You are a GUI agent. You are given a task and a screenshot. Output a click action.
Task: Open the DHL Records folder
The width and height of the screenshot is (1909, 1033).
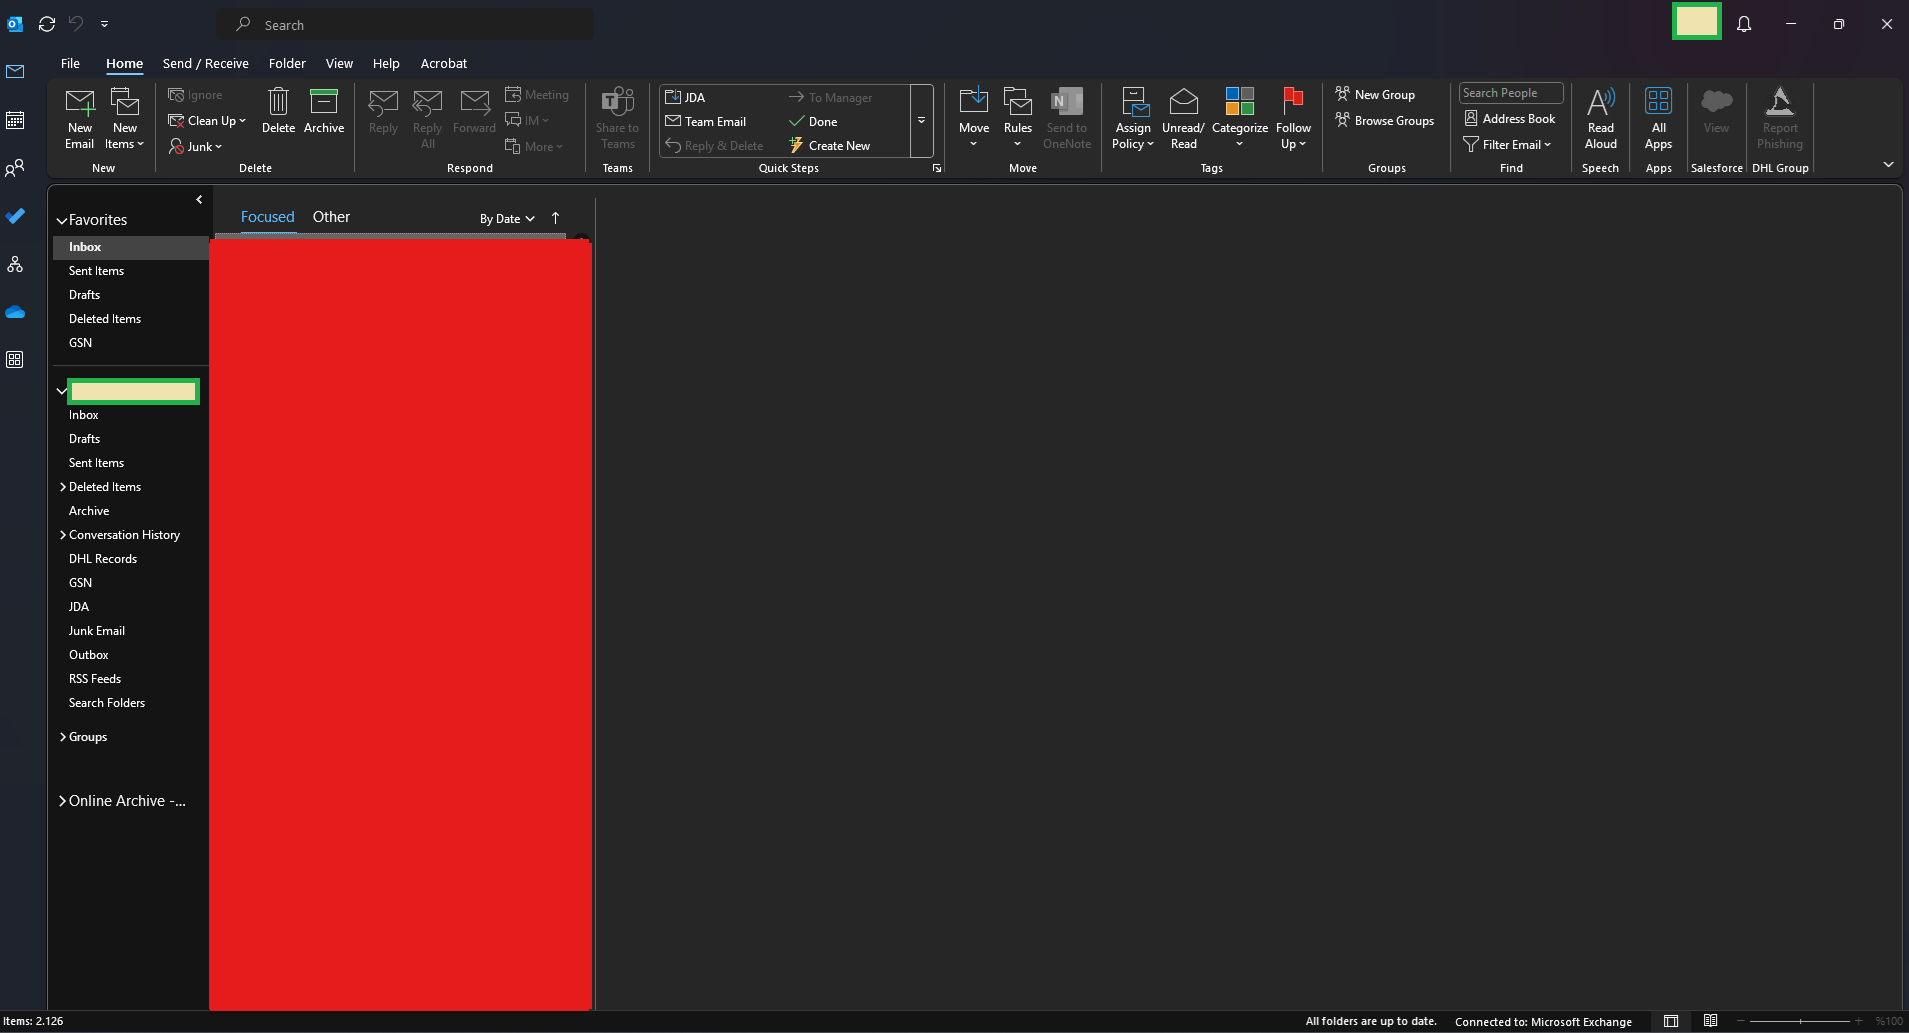(103, 559)
